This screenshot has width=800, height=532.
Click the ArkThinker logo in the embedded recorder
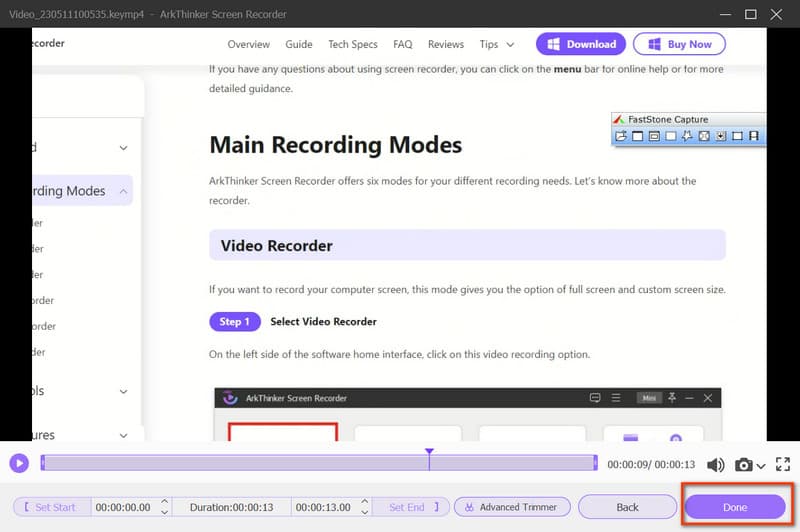(230, 398)
